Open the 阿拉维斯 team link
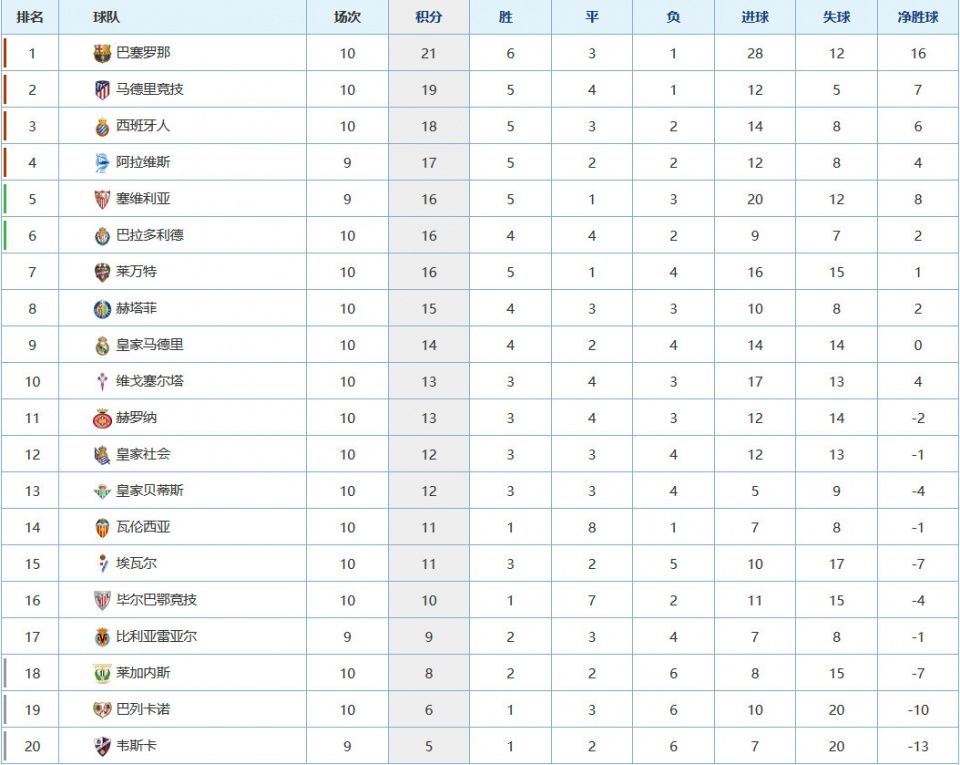This screenshot has width=960, height=765. point(136,162)
